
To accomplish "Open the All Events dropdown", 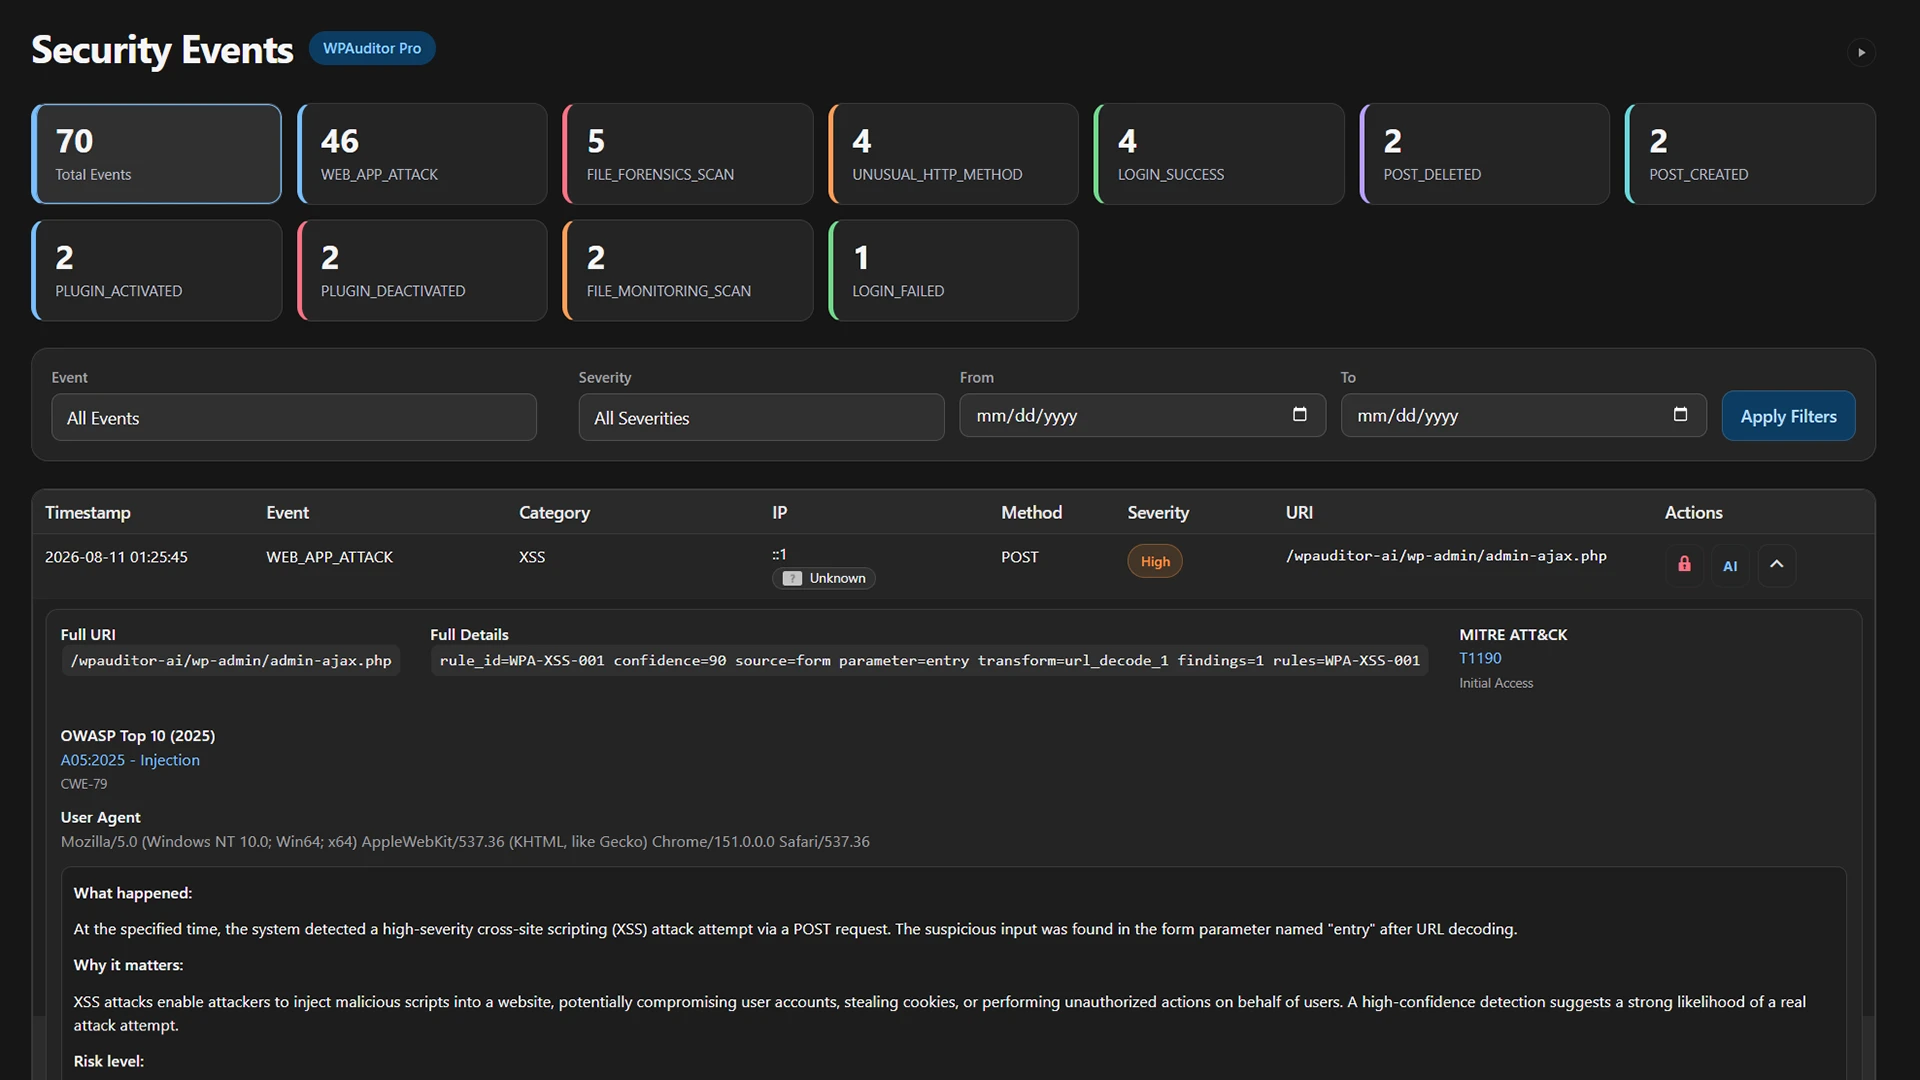I will (x=294, y=417).
